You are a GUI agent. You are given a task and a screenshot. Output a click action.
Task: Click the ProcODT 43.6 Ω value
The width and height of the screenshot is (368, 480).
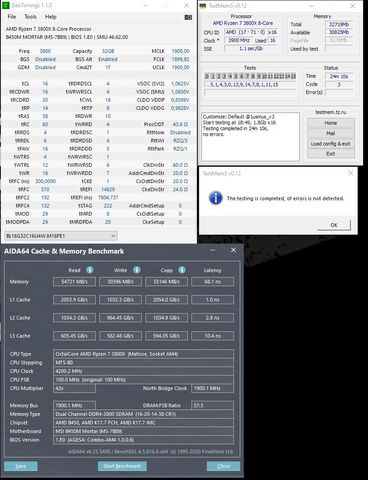[180, 124]
